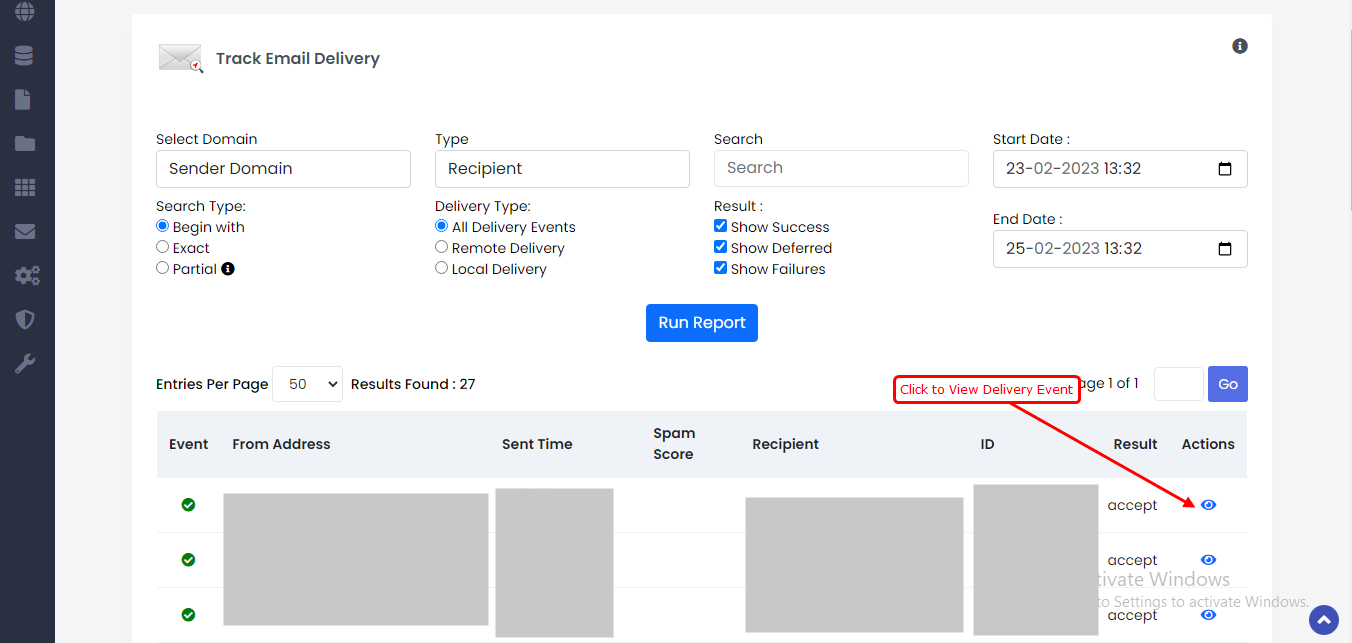View delivery event for first row
The height and width of the screenshot is (643, 1352).
pos(1208,505)
